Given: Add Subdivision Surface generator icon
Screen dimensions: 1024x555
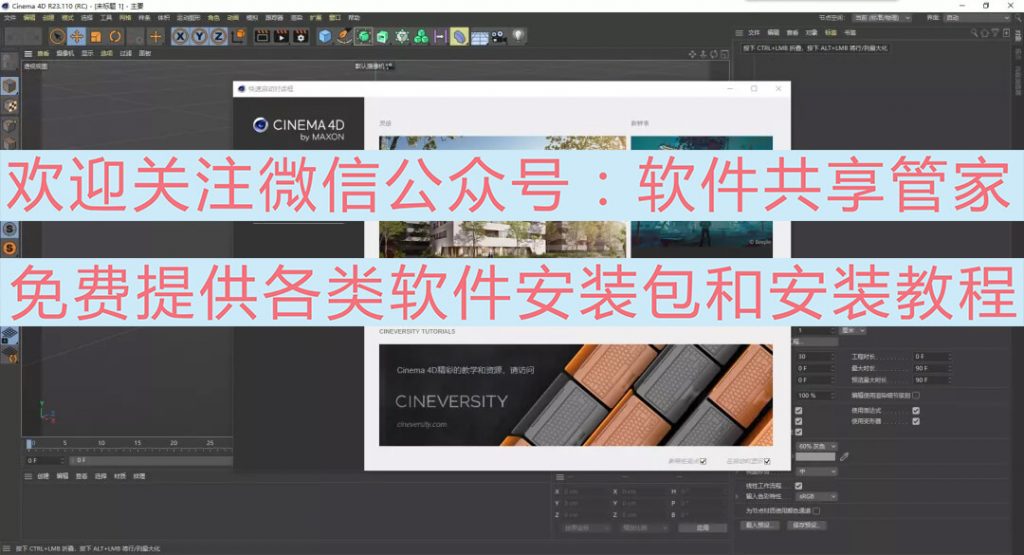Looking at the screenshot, I should click(364, 37).
